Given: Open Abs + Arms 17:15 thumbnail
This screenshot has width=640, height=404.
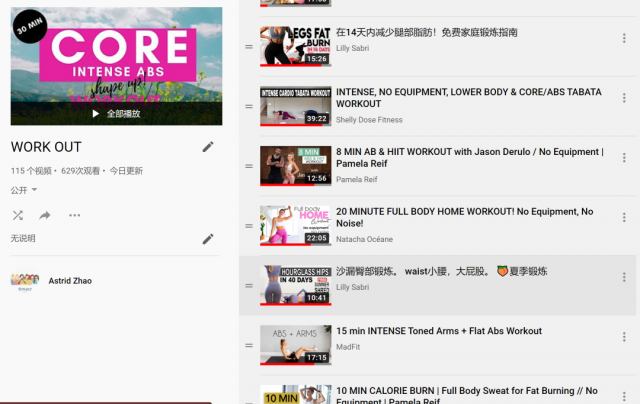Looking at the screenshot, I should click(x=296, y=345).
